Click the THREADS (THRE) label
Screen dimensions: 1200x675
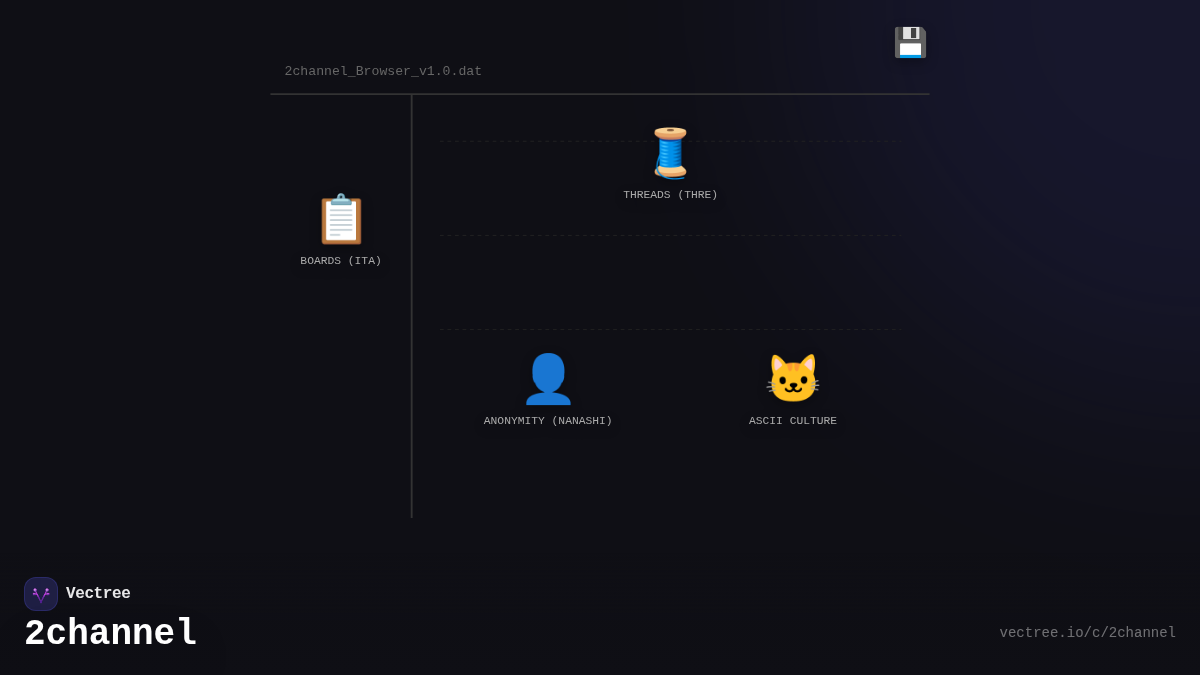click(x=670, y=195)
